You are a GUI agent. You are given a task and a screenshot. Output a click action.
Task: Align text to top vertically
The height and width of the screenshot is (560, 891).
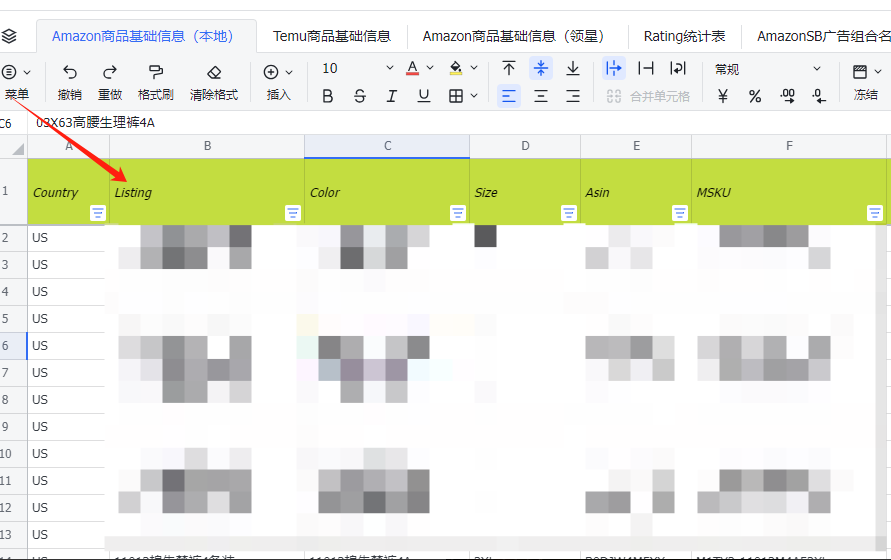coord(509,69)
